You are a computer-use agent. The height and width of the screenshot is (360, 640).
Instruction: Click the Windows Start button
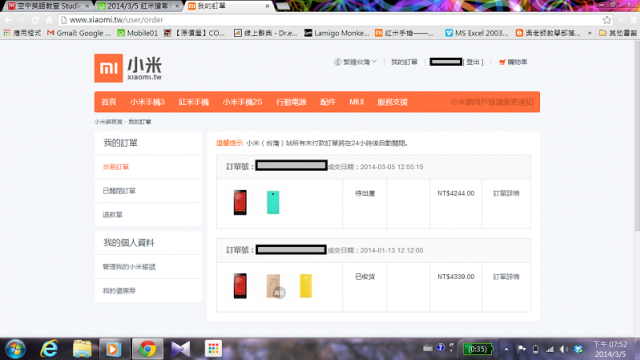15,349
